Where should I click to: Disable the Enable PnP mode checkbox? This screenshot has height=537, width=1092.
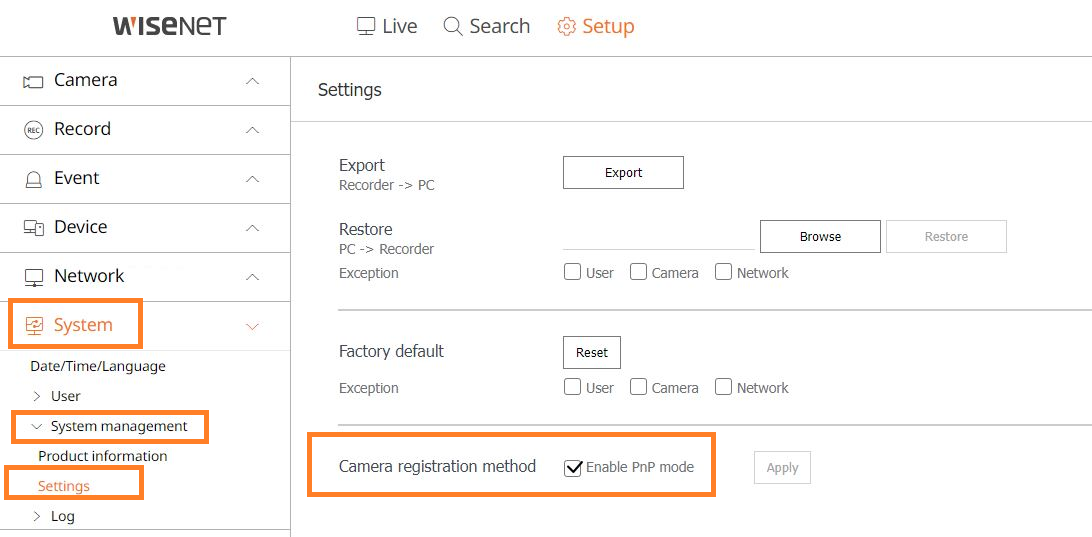(x=572, y=467)
